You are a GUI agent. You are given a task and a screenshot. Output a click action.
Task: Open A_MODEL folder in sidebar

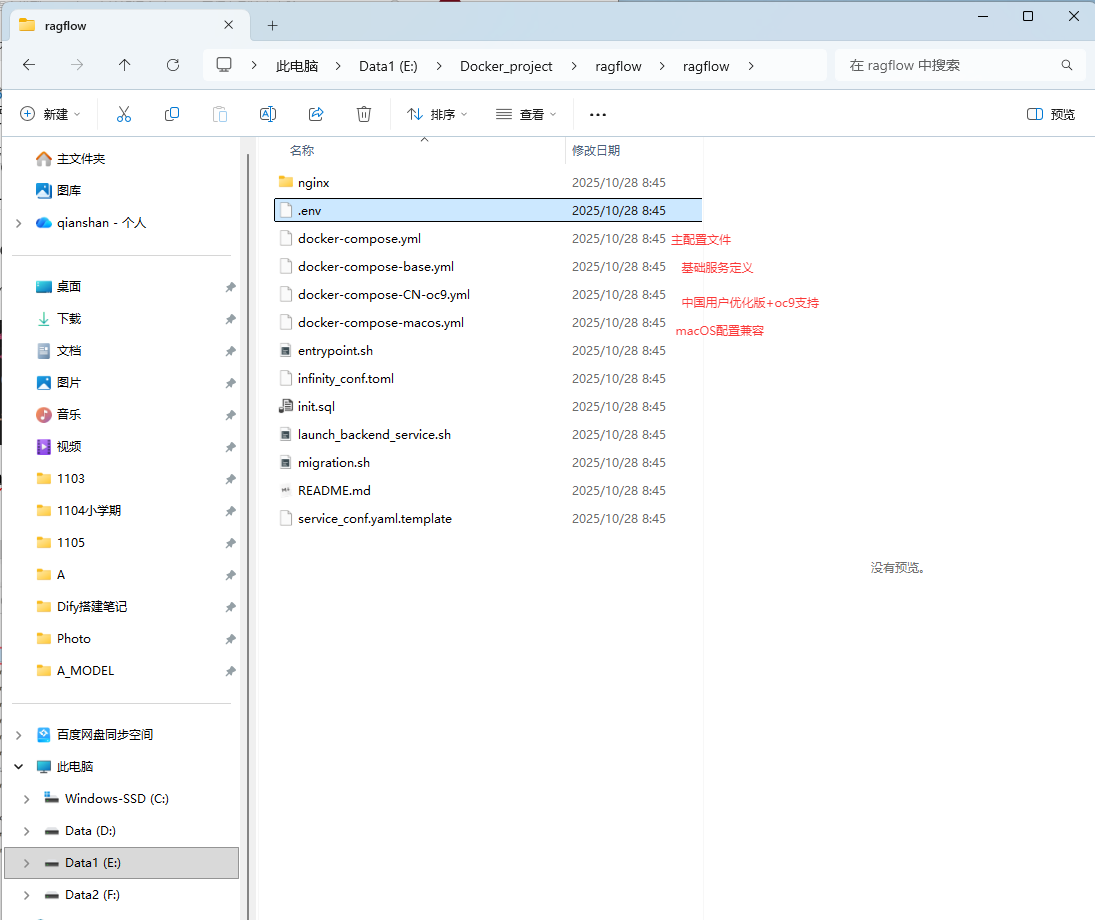point(75,671)
